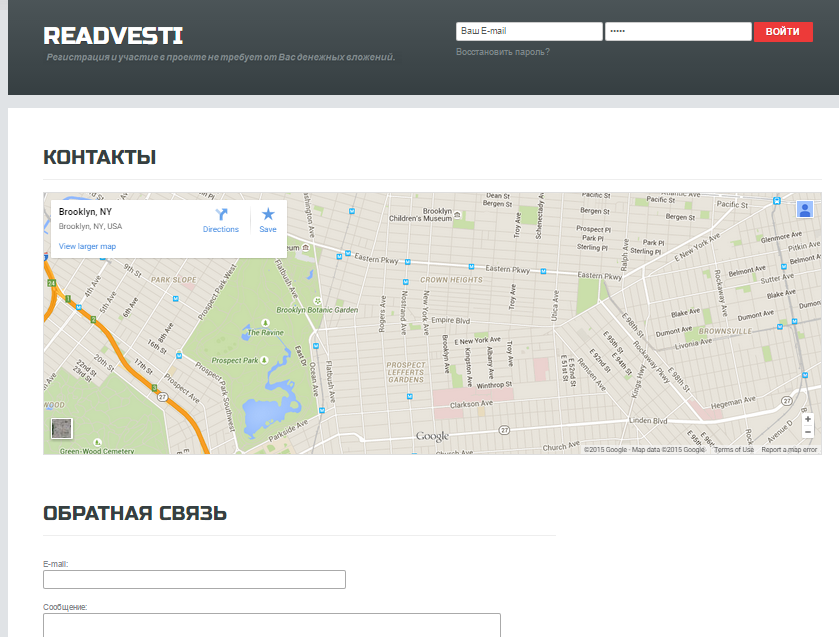Screen dimensions: 839x637
Task: Zoom in with the map plus button
Action: pyautogui.click(x=808, y=419)
